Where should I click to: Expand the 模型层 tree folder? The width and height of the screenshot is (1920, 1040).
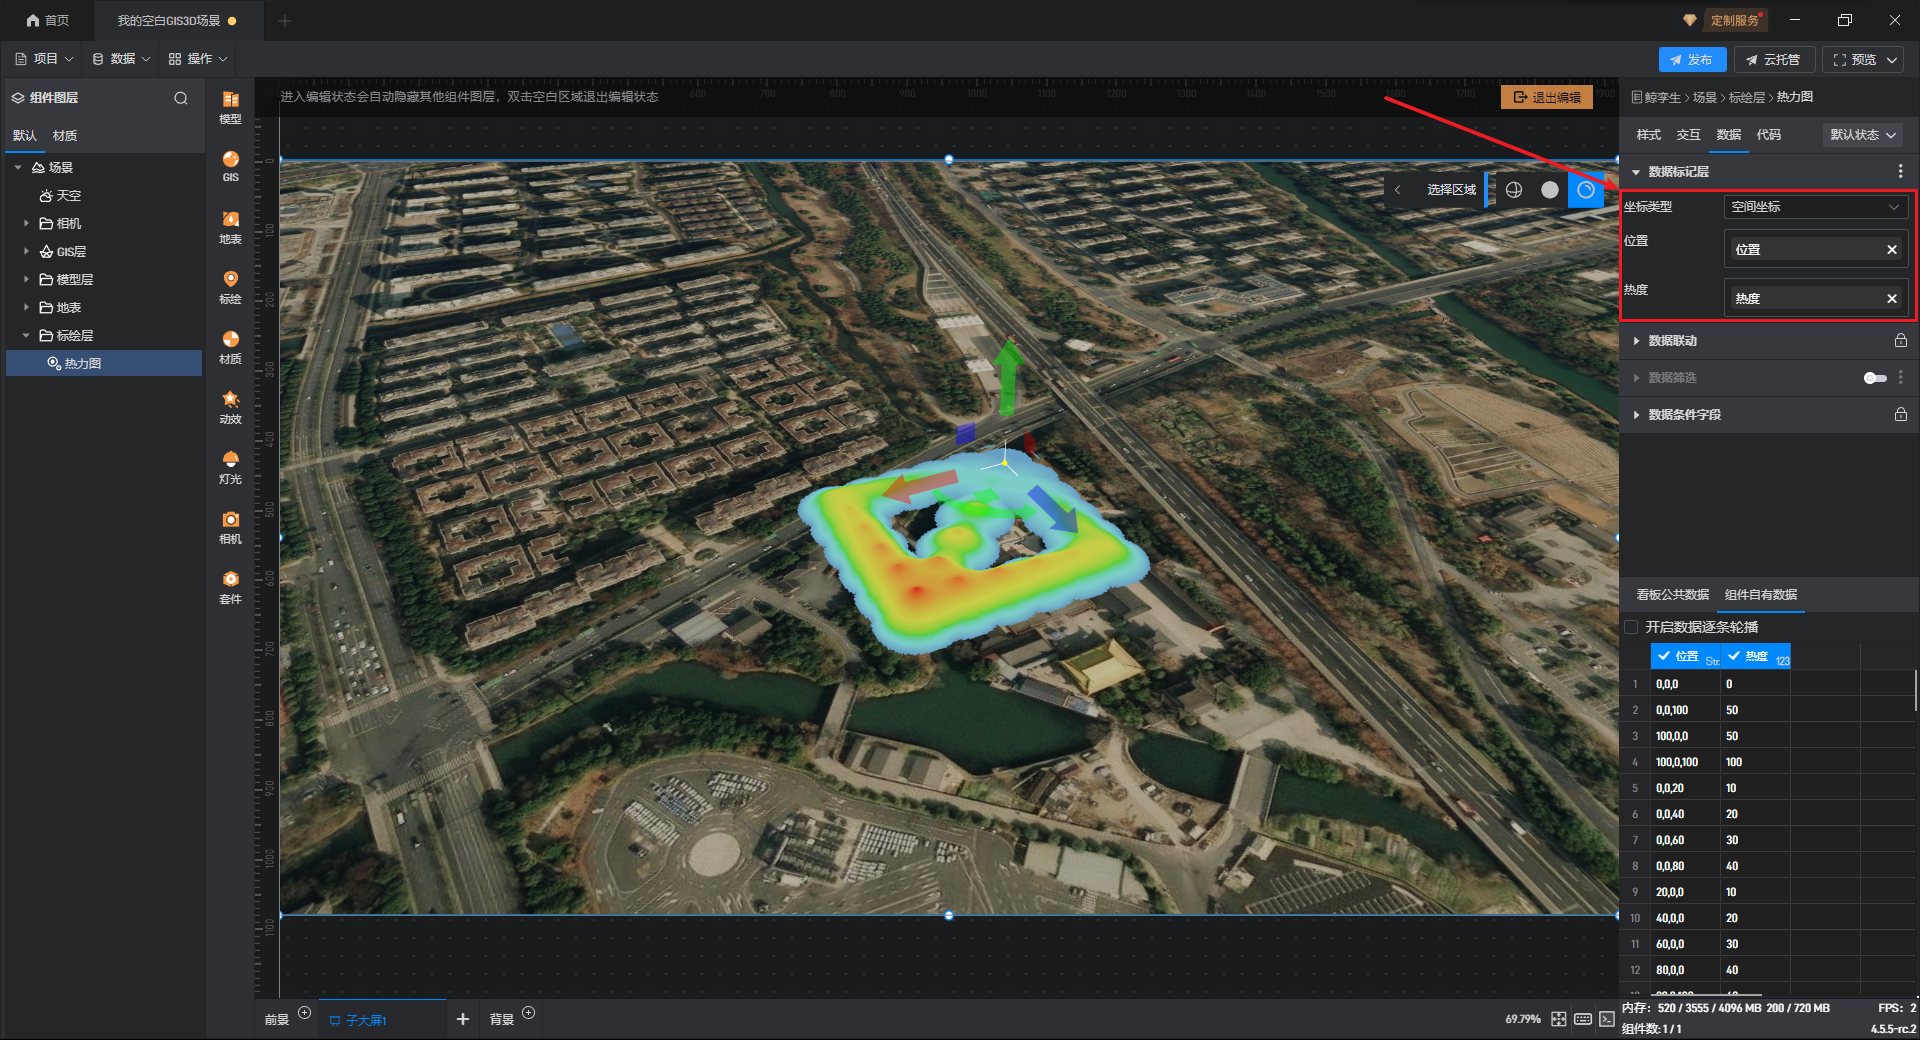[26, 280]
